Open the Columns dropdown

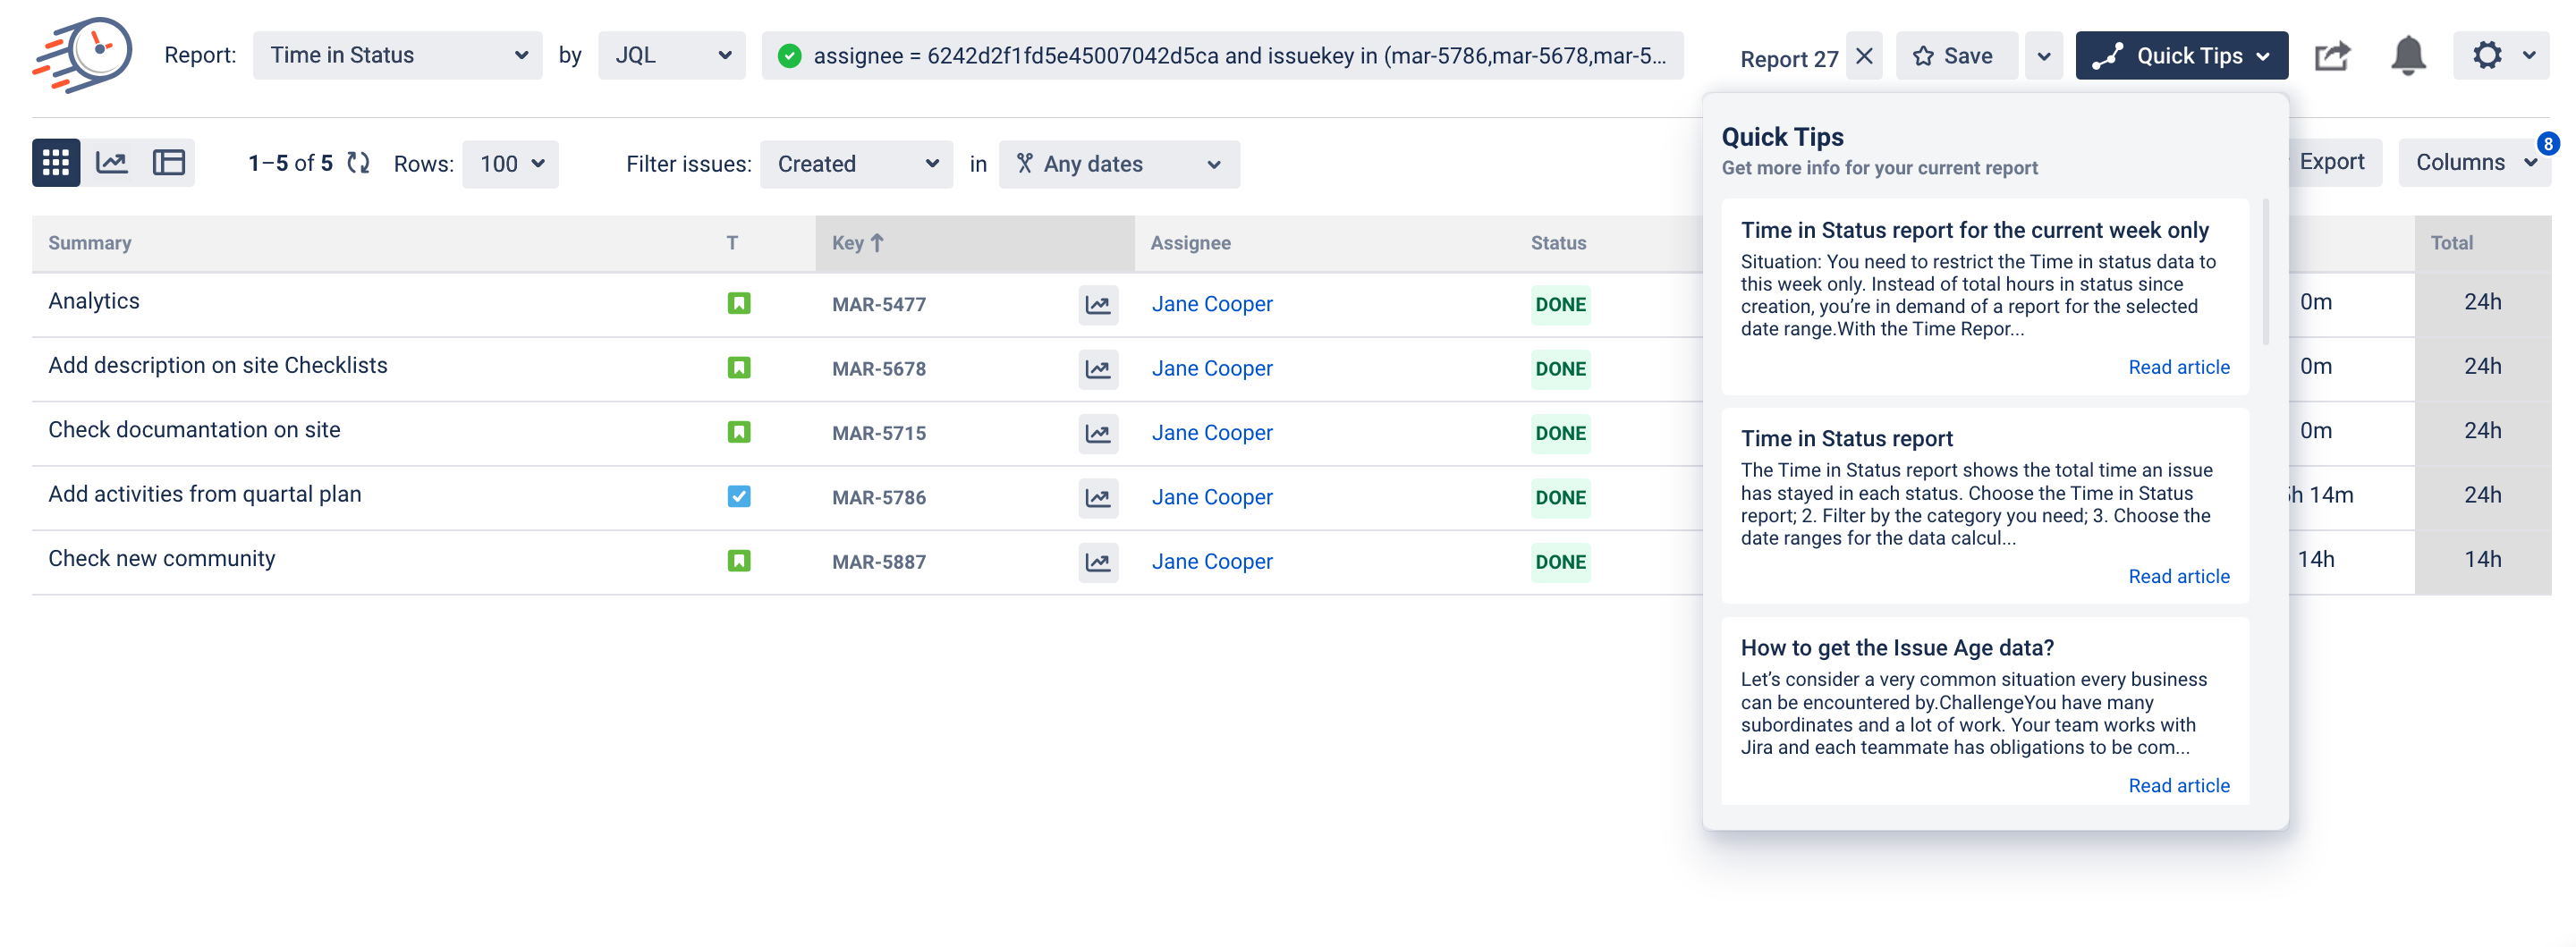click(x=2472, y=162)
